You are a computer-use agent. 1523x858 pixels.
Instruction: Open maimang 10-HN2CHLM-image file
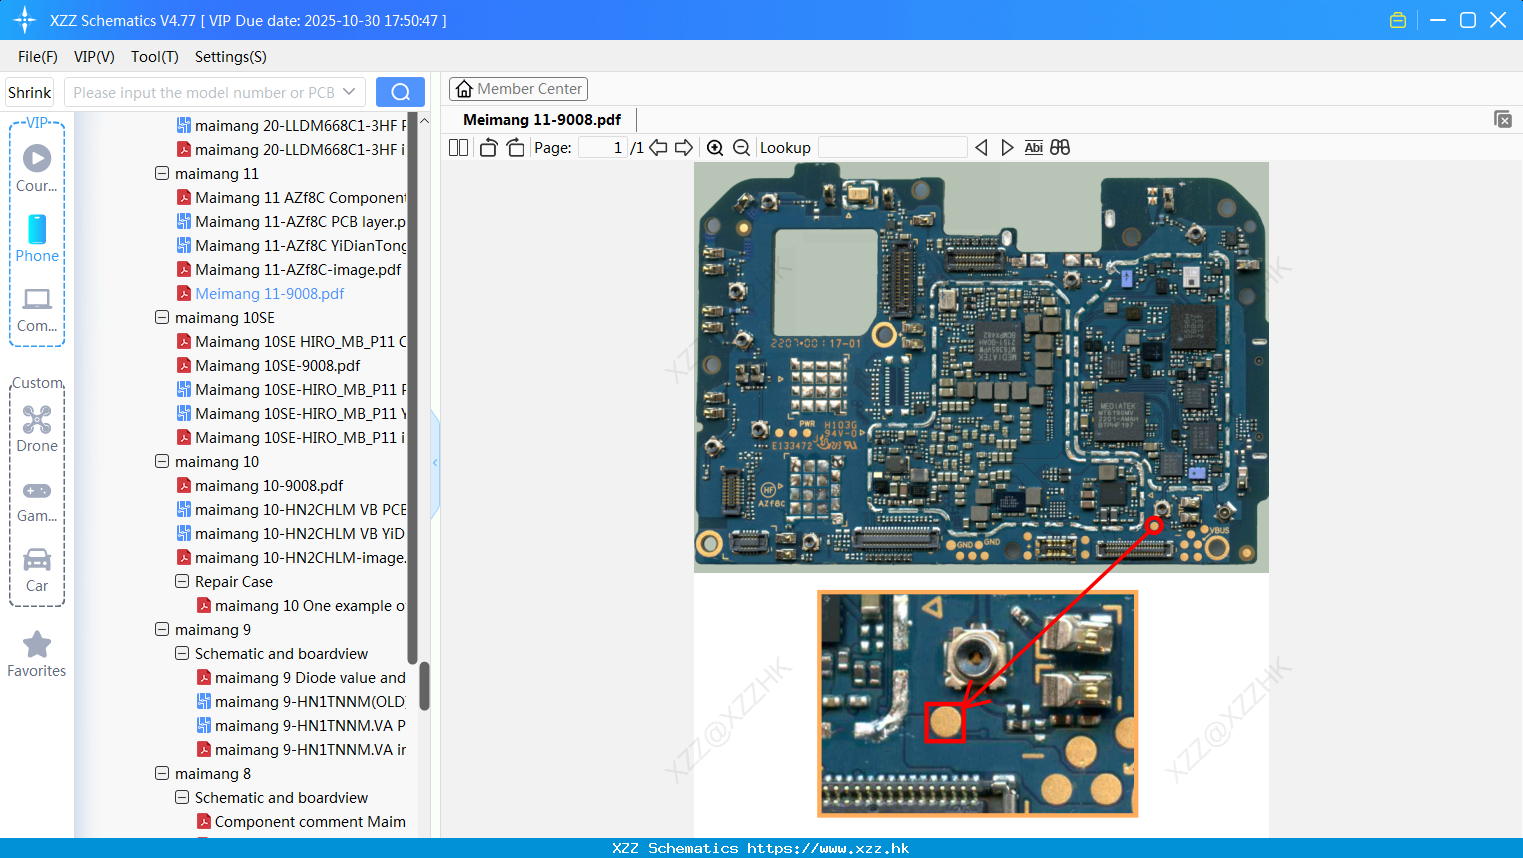(x=292, y=557)
